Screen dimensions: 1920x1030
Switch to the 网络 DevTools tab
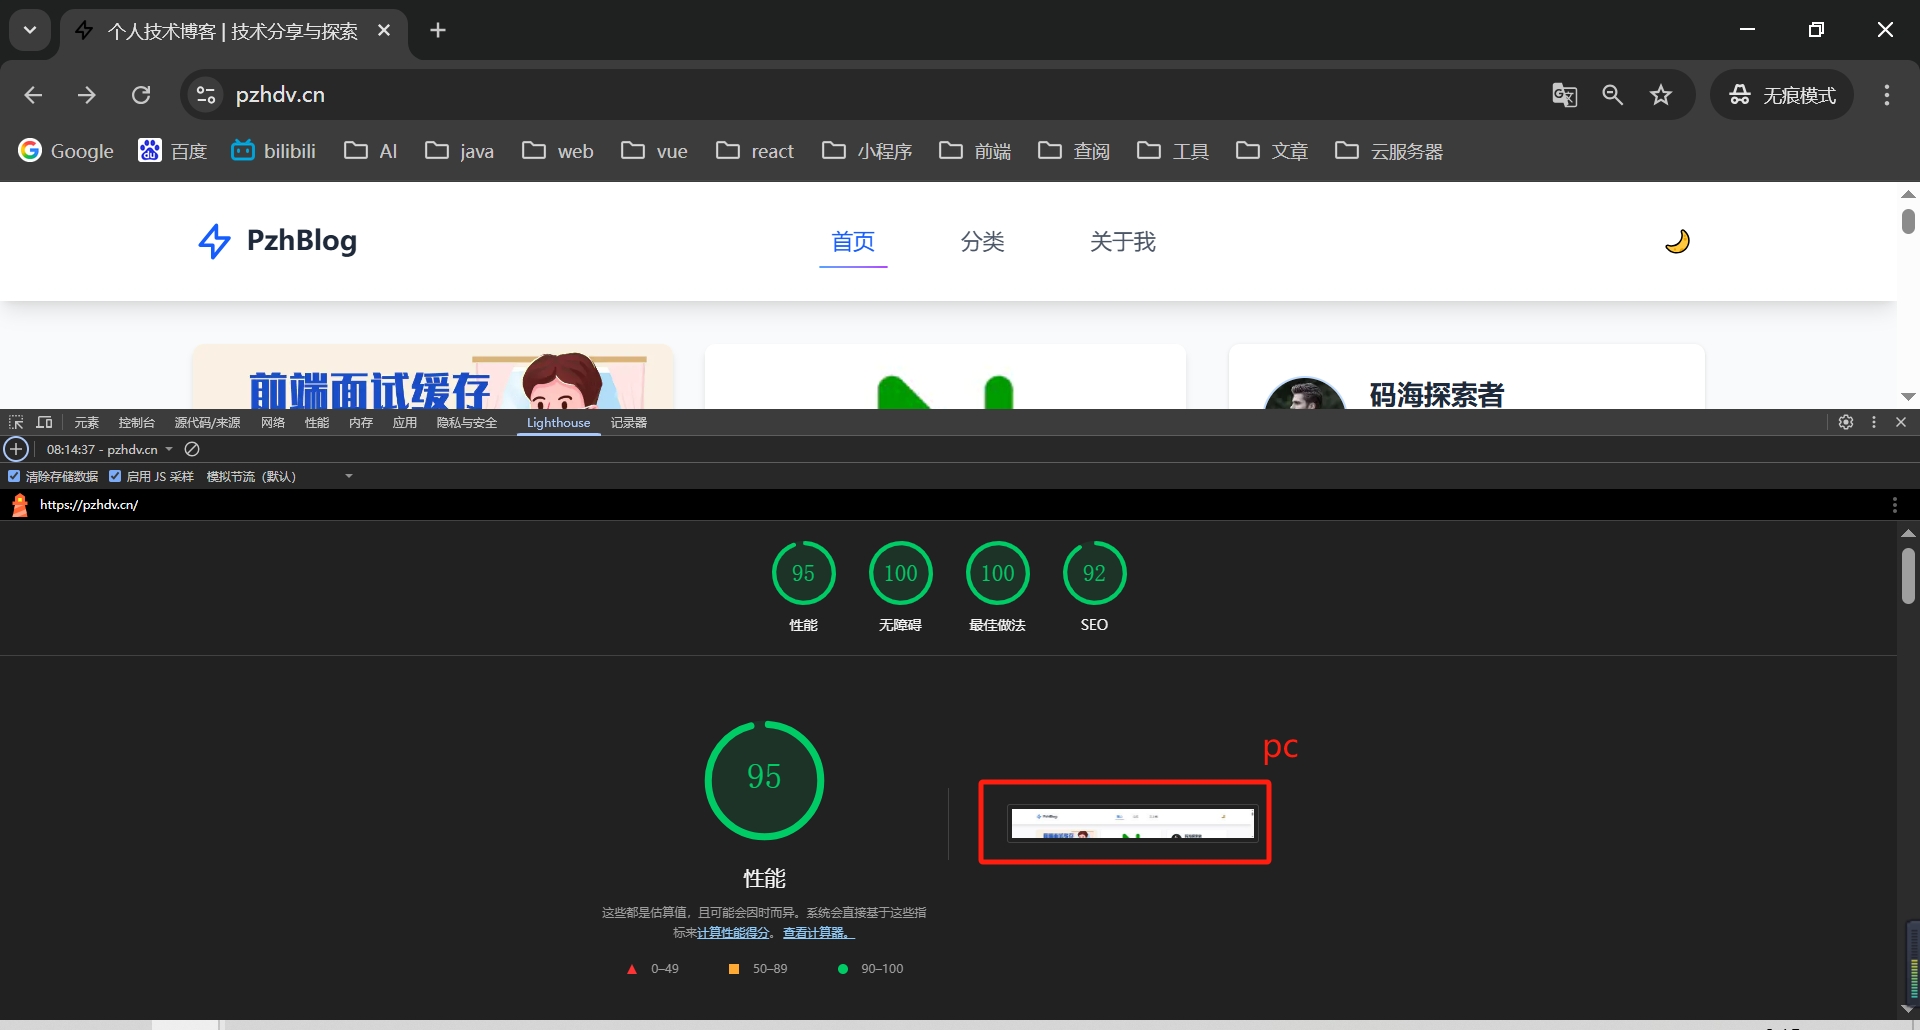[x=272, y=422]
